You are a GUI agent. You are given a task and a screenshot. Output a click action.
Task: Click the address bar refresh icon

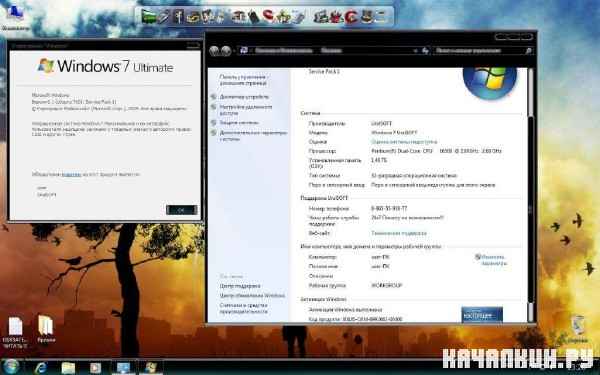tap(425, 51)
